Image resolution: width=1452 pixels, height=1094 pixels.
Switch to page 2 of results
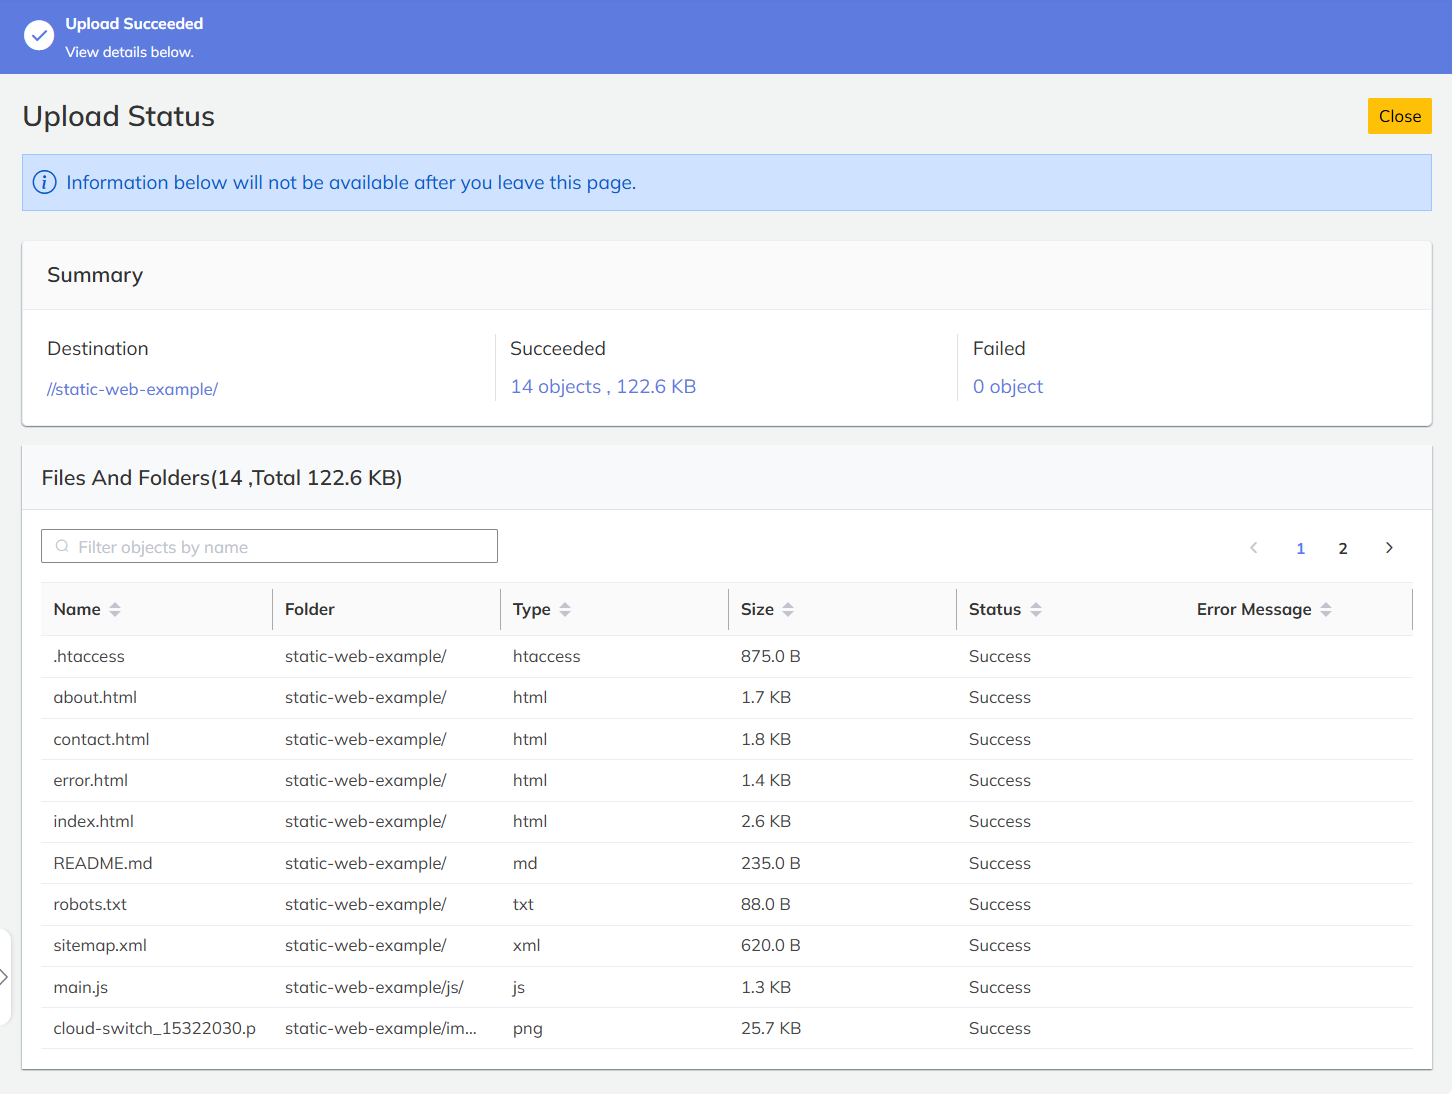click(x=1343, y=548)
